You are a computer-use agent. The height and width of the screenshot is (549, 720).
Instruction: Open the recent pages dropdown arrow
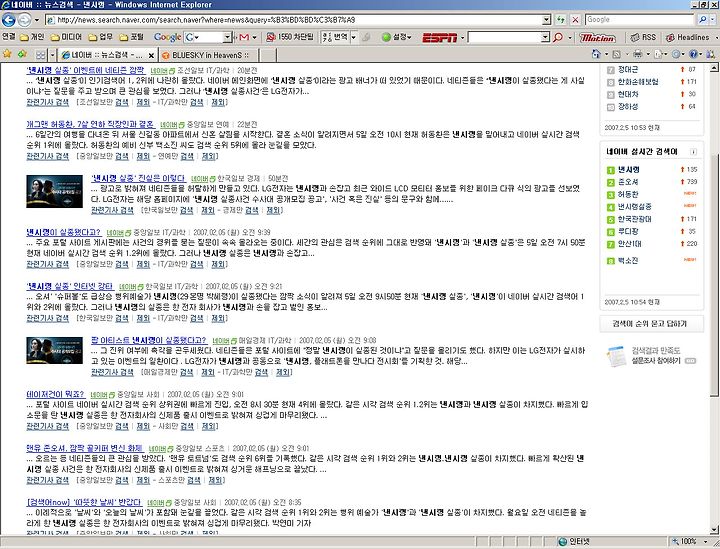(36, 20)
